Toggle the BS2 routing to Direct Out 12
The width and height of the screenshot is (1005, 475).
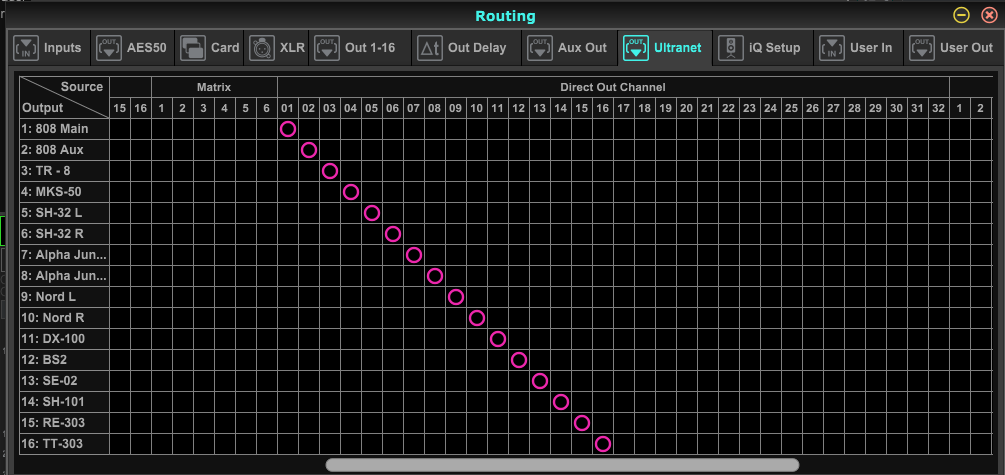pyautogui.click(x=519, y=360)
